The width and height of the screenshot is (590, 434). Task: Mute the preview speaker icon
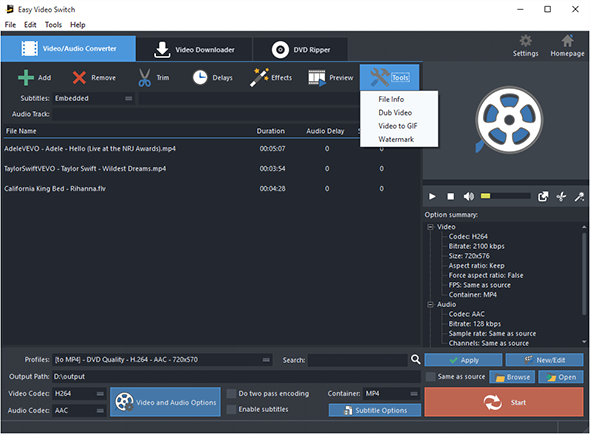468,196
